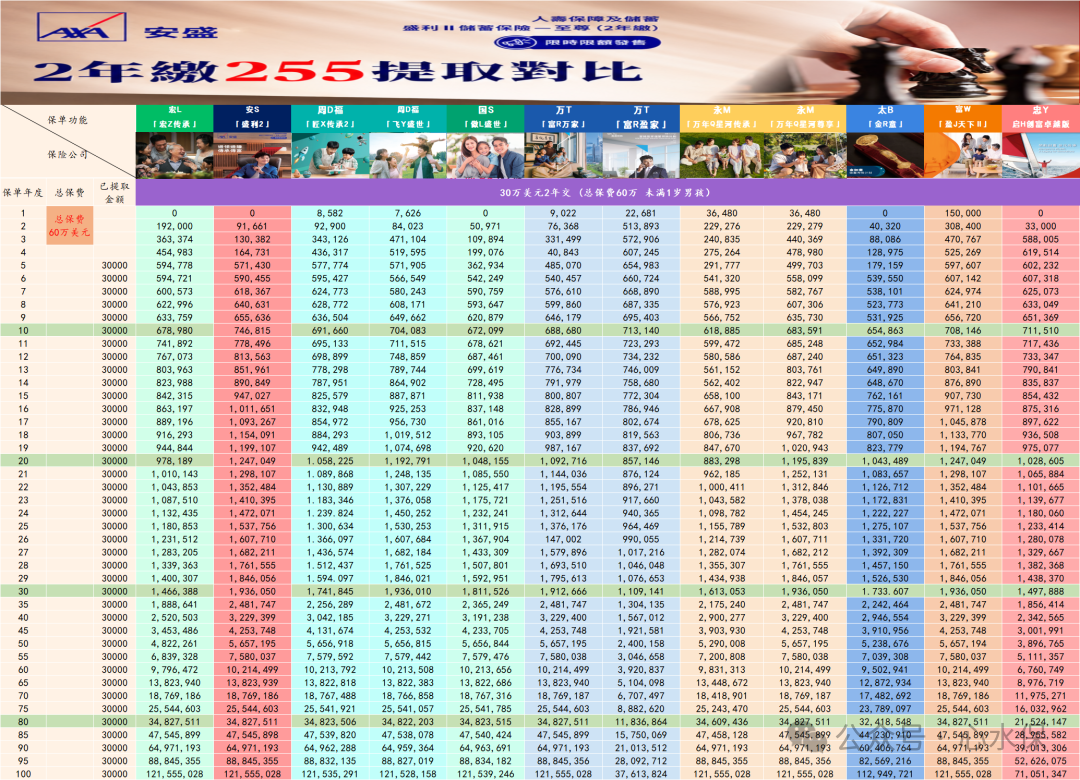Select the value 978,189 in year 20
Viewport: 1080px width, 780px height.
[174, 461]
